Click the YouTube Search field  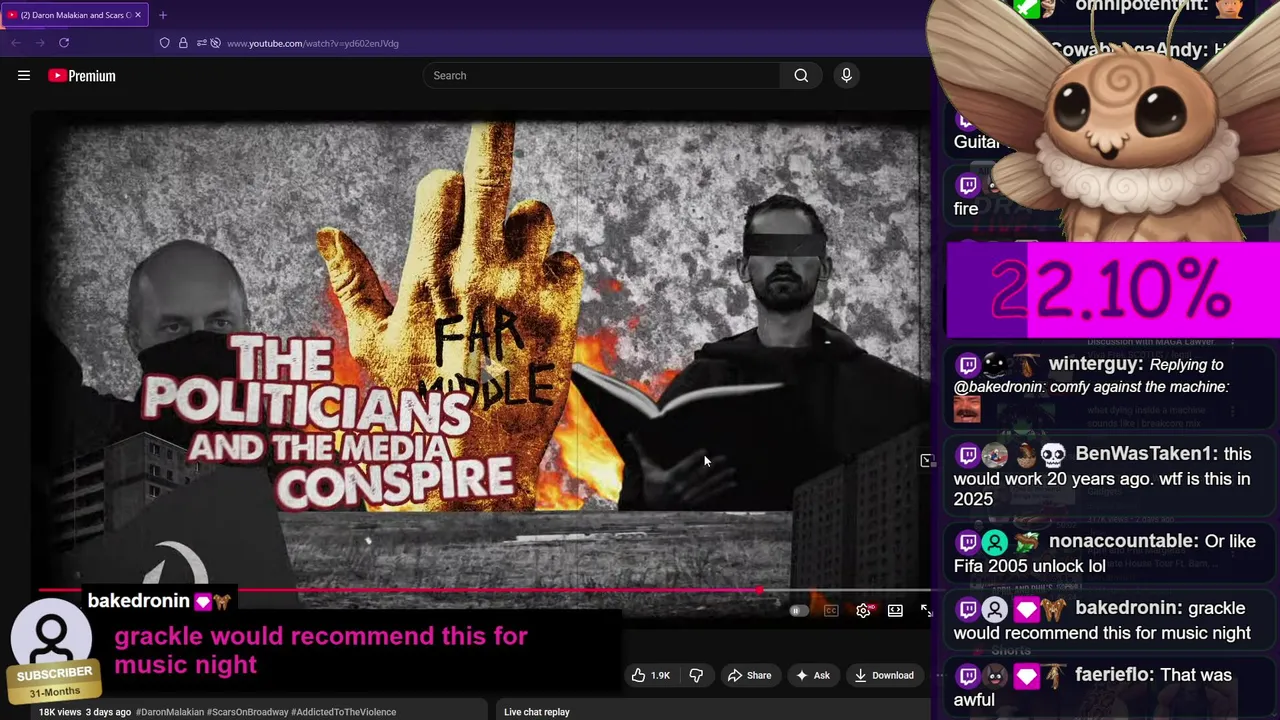[603, 75]
